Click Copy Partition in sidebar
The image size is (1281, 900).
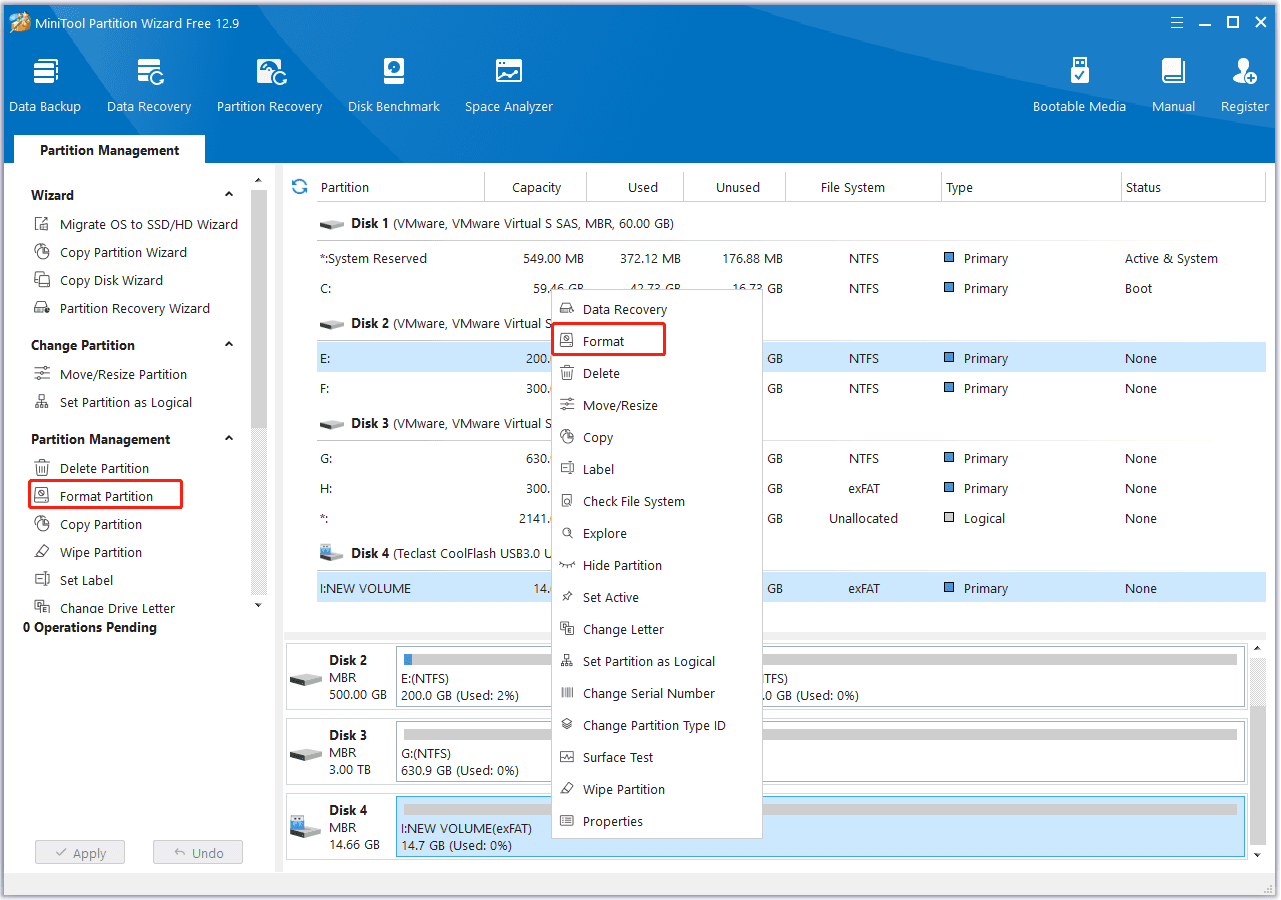pos(88,524)
